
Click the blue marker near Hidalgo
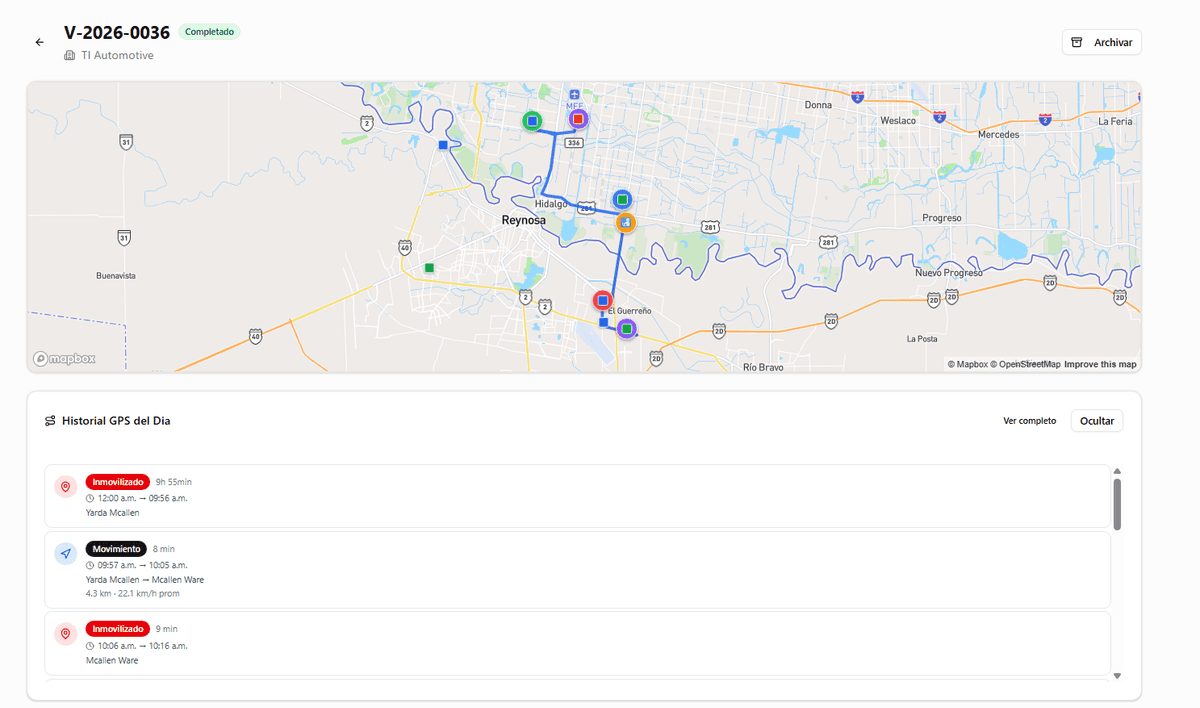621,198
